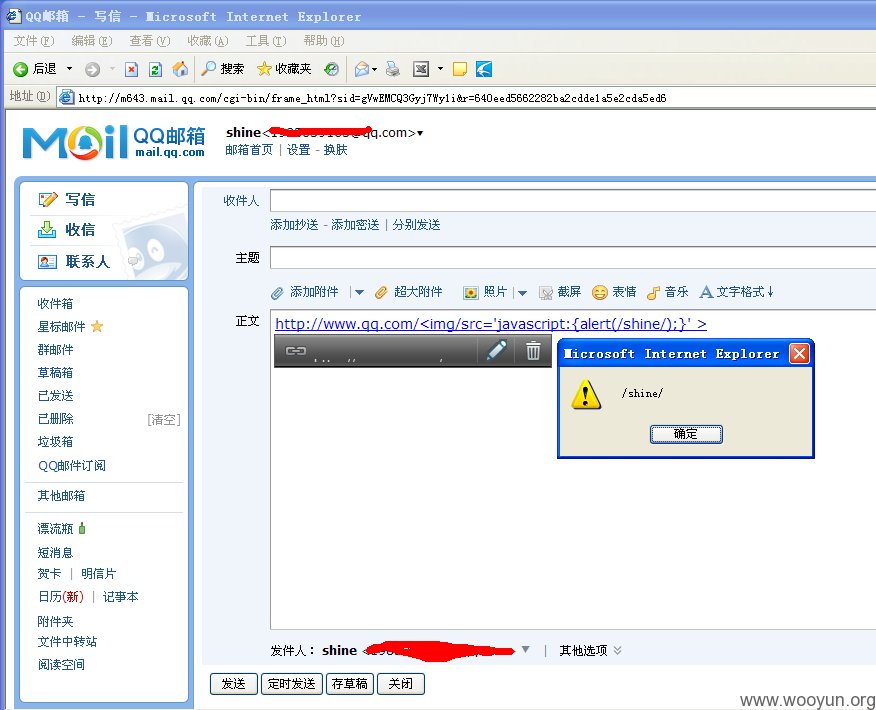
Task: Click 添加抄送 add CC link
Action: pos(294,225)
